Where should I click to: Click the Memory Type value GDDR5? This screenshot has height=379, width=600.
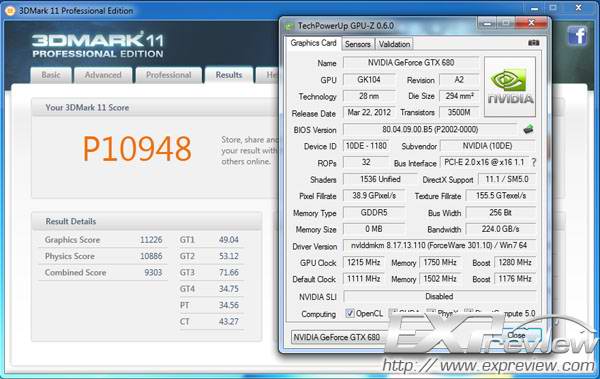click(x=373, y=212)
